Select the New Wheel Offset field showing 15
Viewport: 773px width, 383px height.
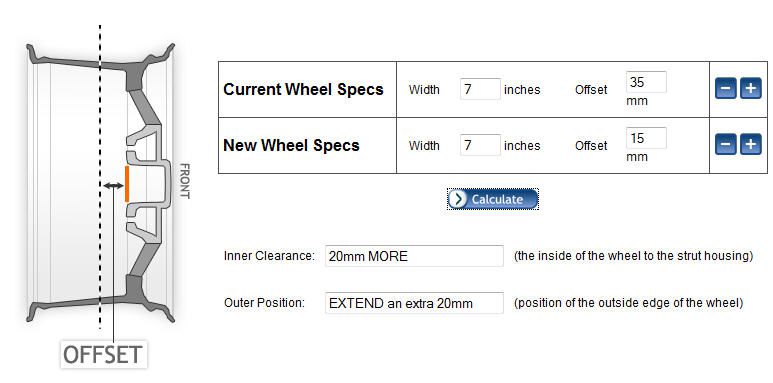pos(646,138)
